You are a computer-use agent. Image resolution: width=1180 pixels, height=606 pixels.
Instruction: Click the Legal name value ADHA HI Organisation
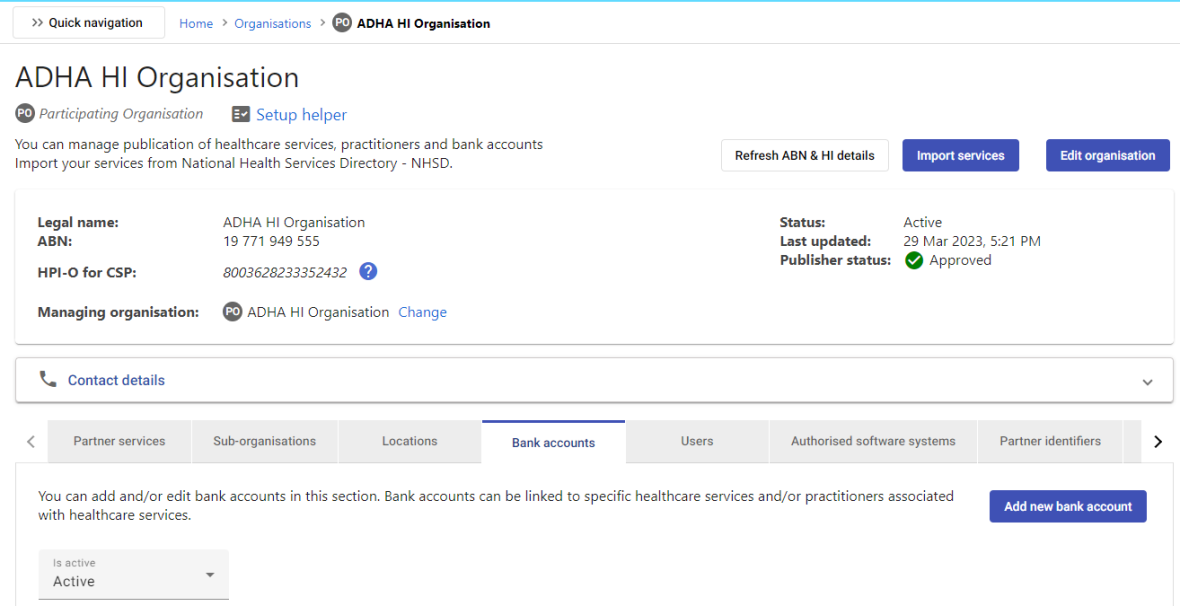[x=293, y=222]
